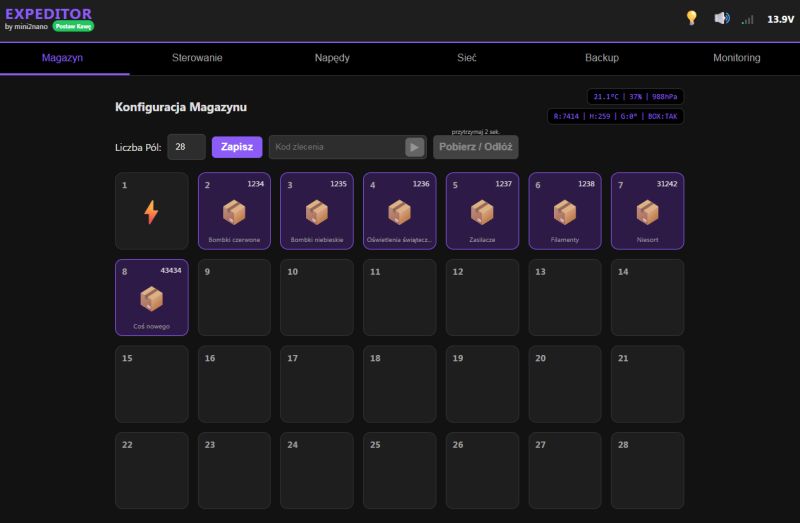Select empty storage slot 10
This screenshot has width=800, height=523.
(x=317, y=297)
